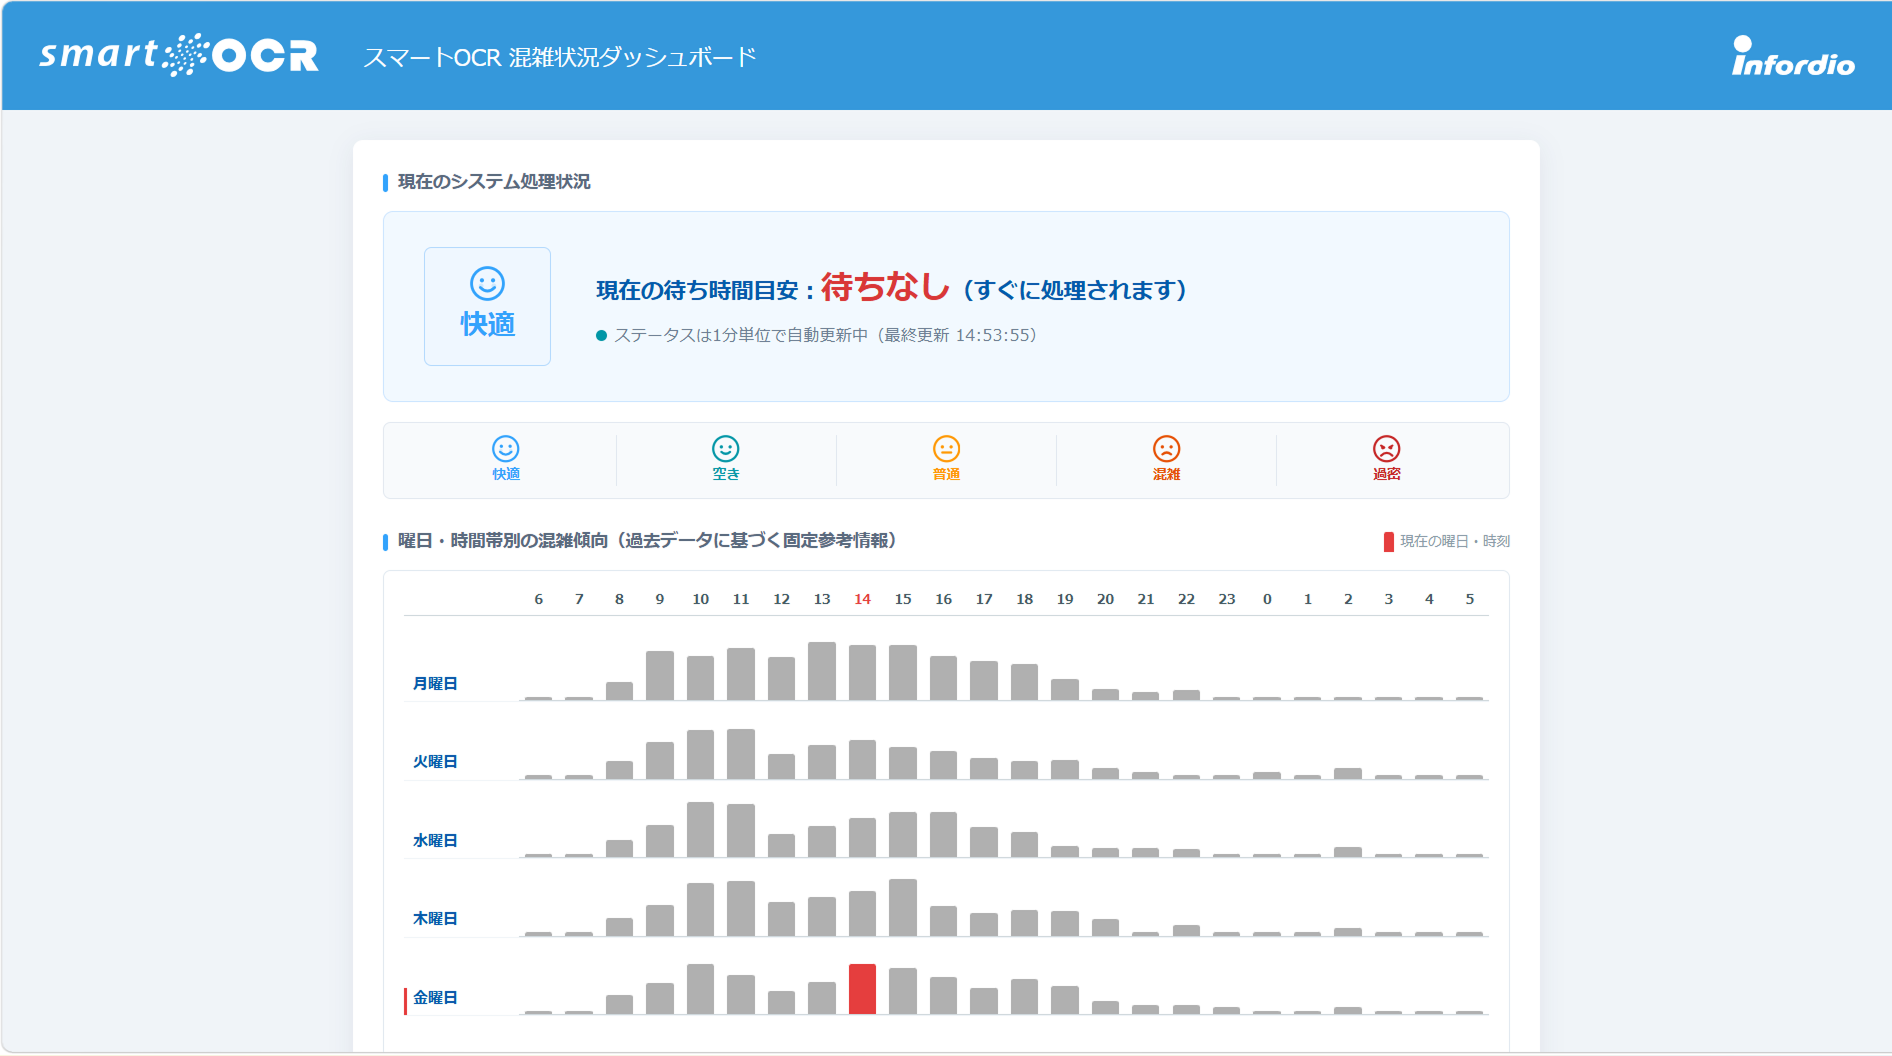Select the 空き legend face icon

point(726,448)
